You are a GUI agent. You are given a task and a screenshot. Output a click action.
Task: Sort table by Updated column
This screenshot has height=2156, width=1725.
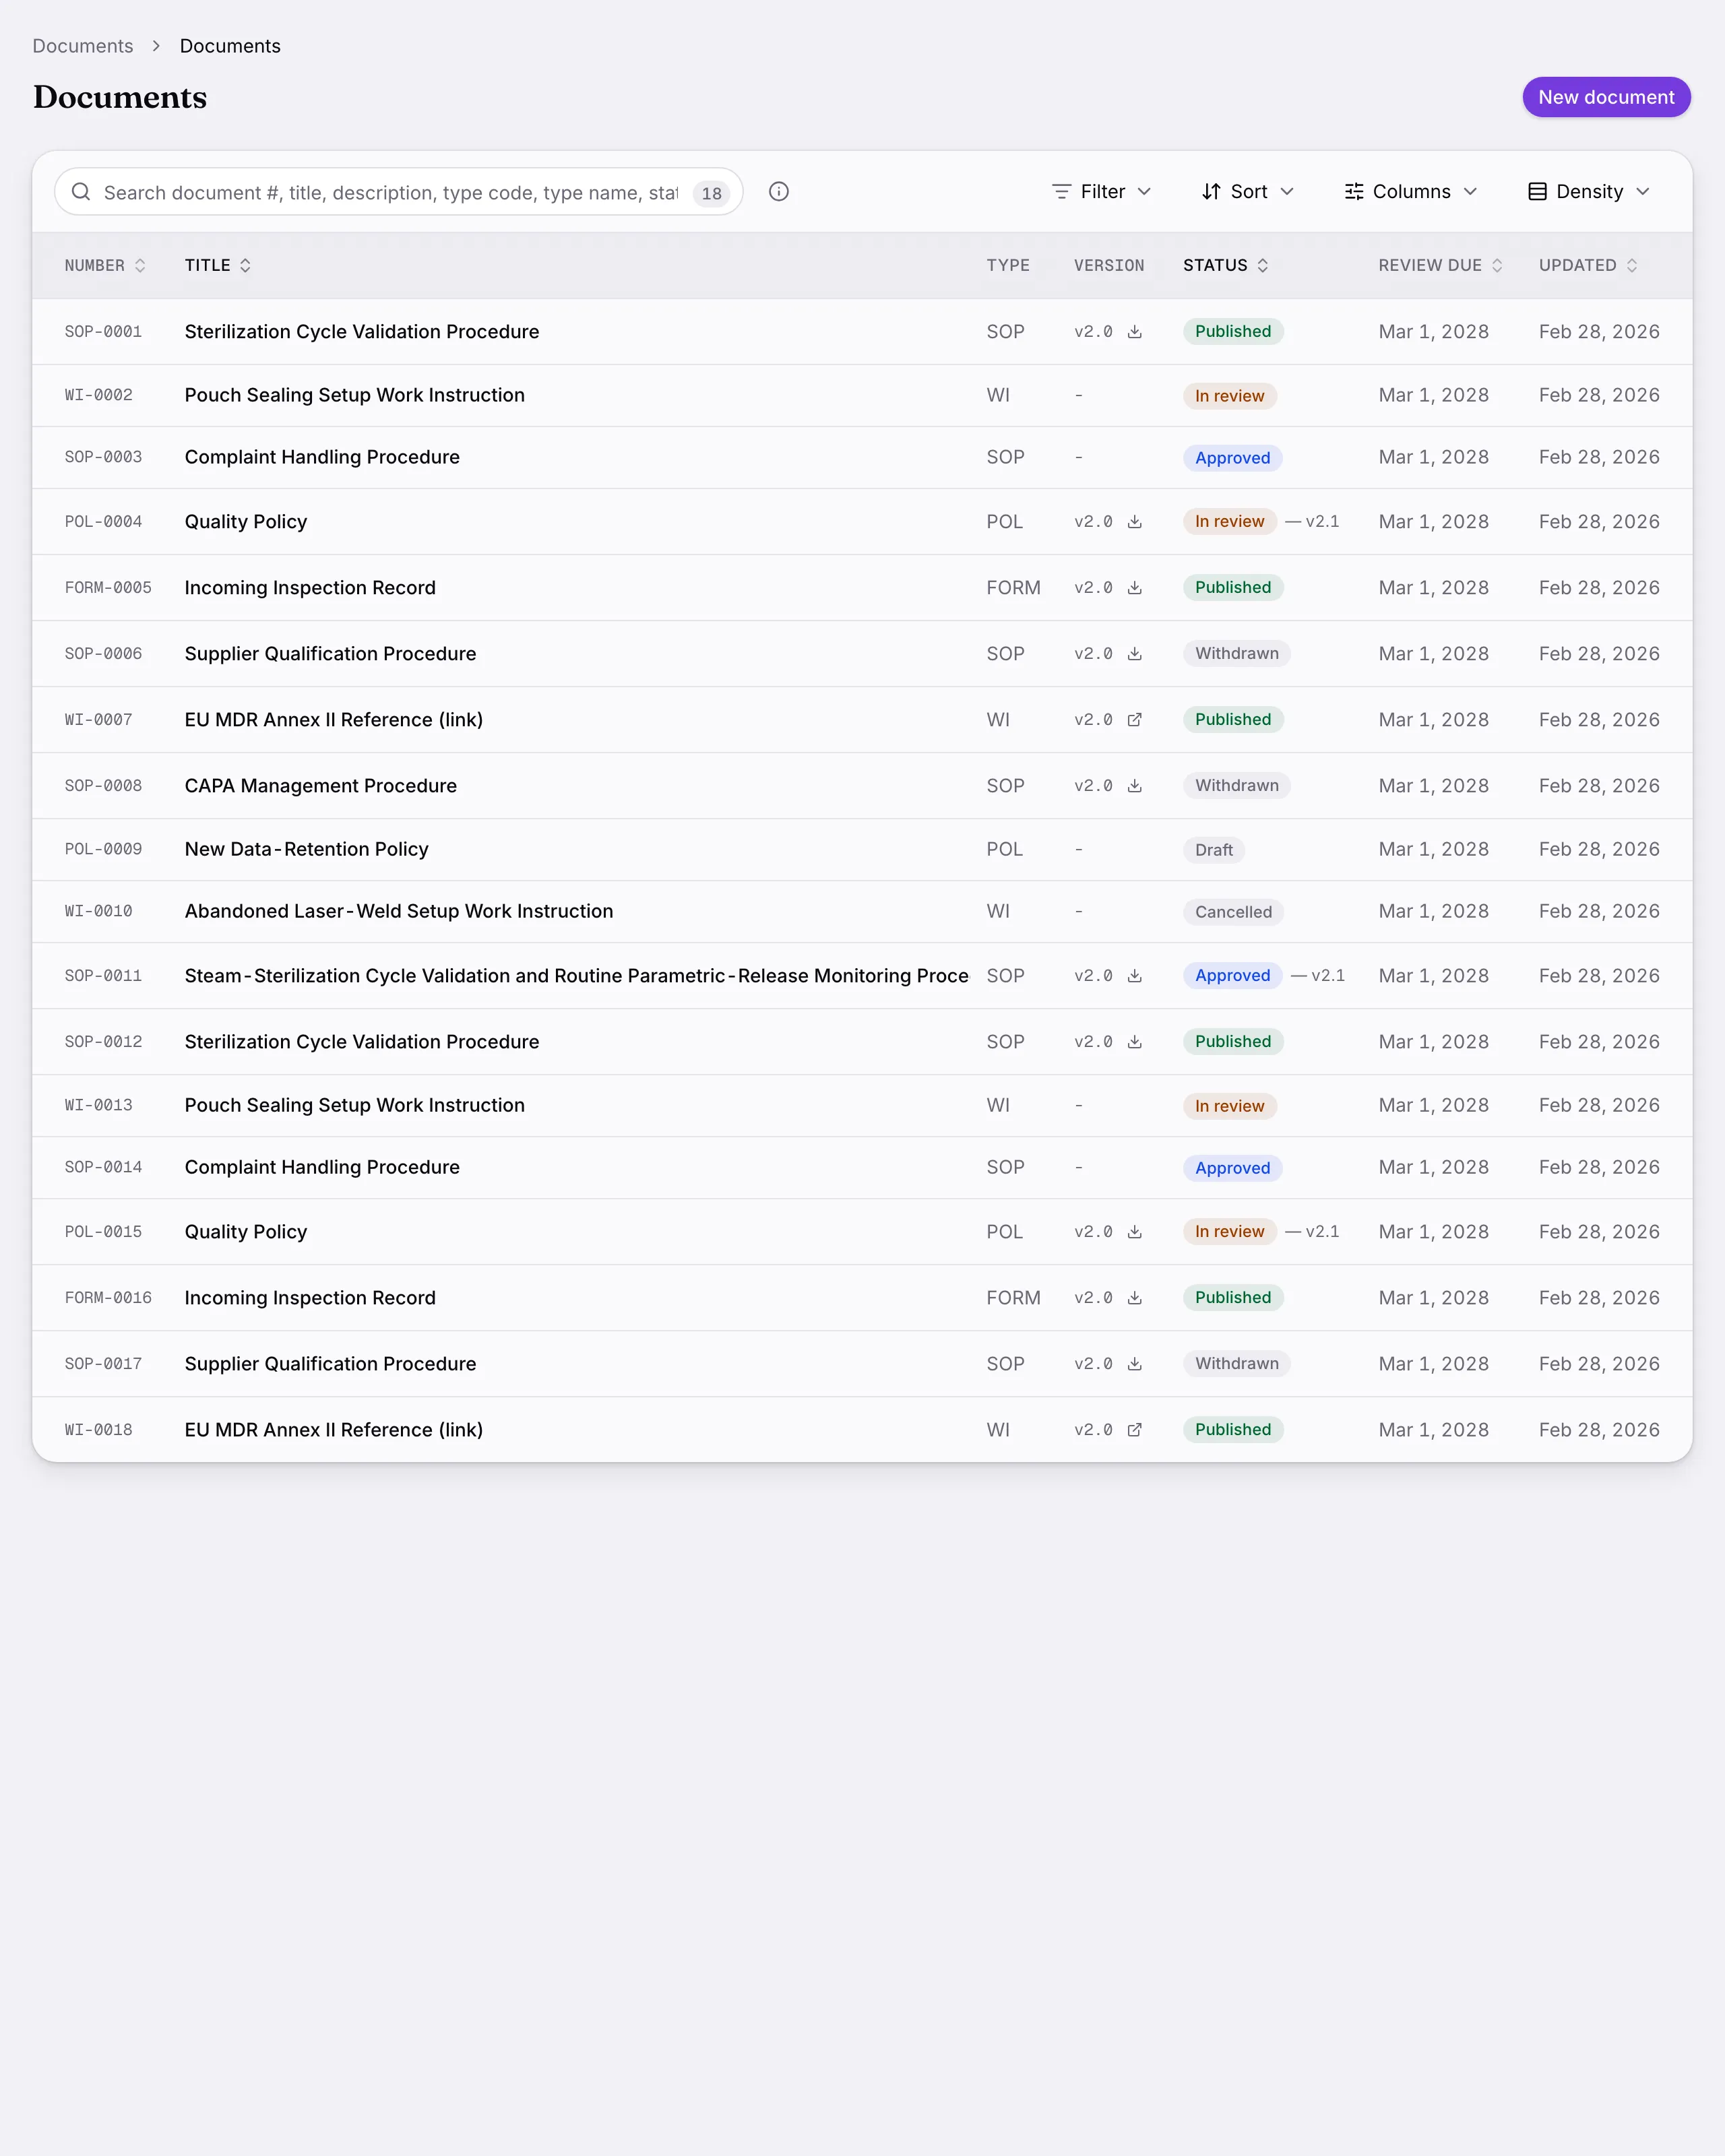click(x=1589, y=266)
